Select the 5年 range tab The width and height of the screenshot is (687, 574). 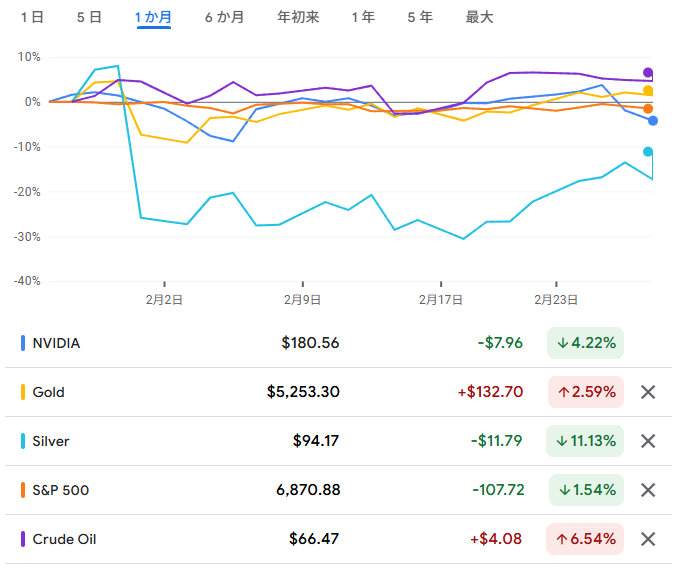(420, 17)
